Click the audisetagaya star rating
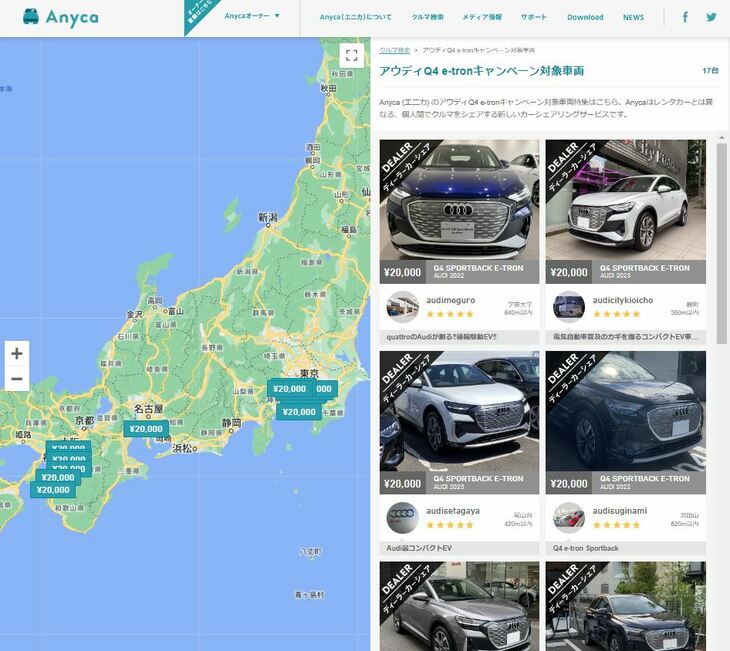Screen dimensions: 730x651 (x=450, y=525)
